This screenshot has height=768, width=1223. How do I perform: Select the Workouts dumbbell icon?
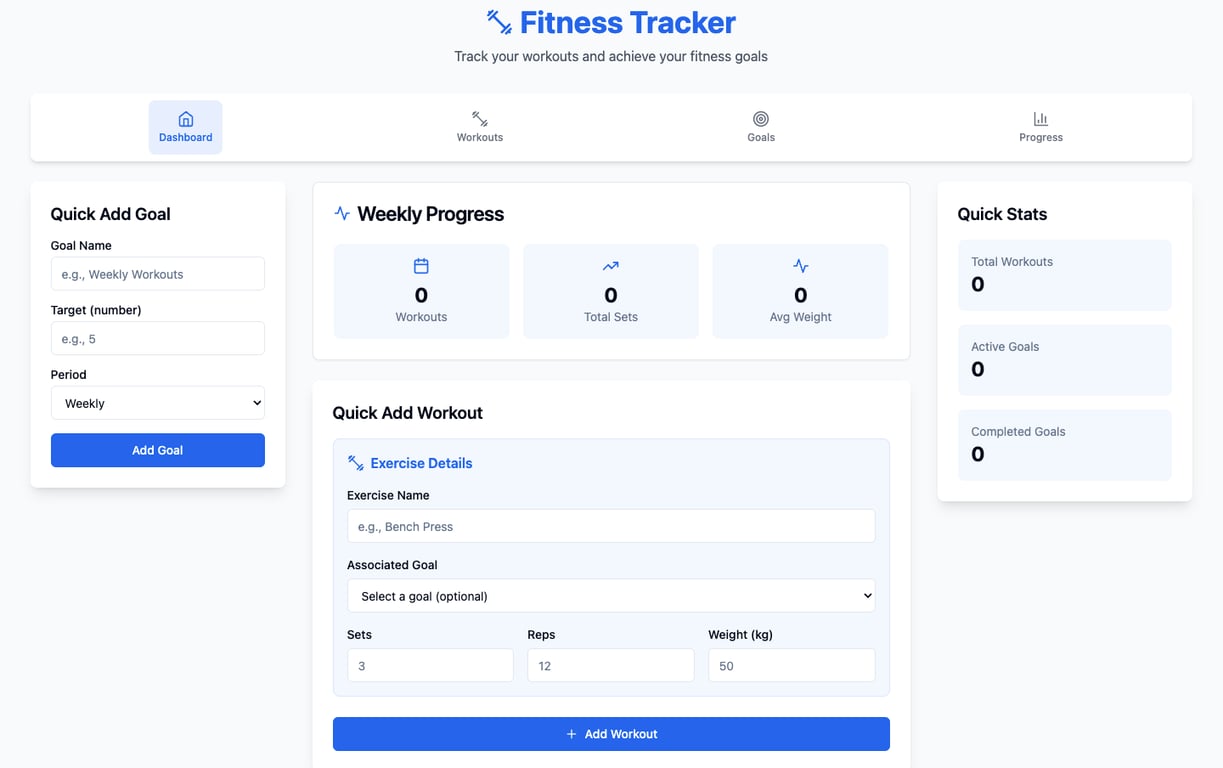pos(479,118)
